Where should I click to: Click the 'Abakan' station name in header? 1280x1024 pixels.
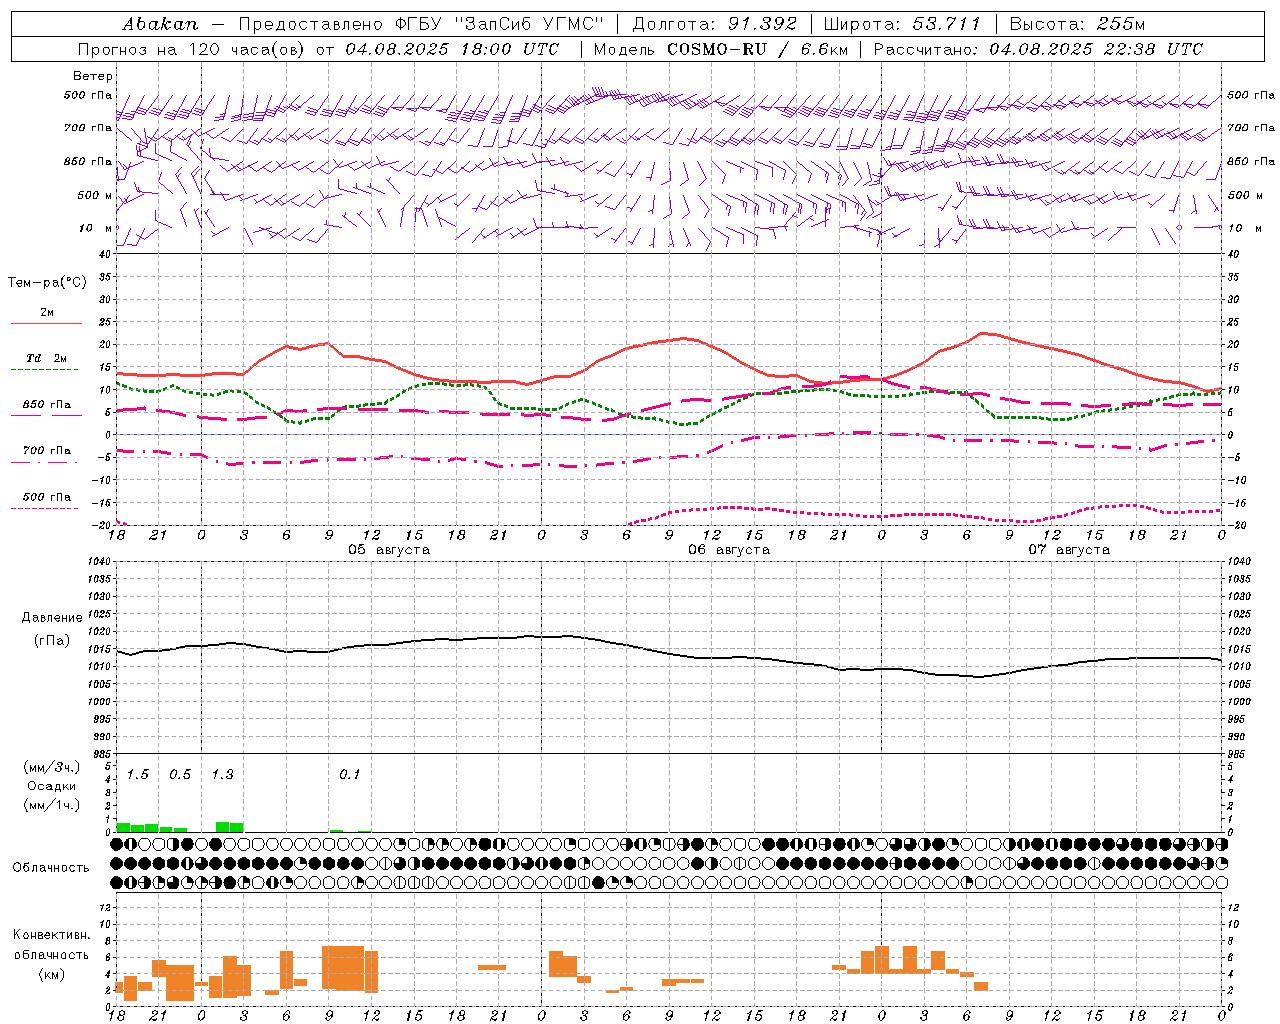point(161,24)
